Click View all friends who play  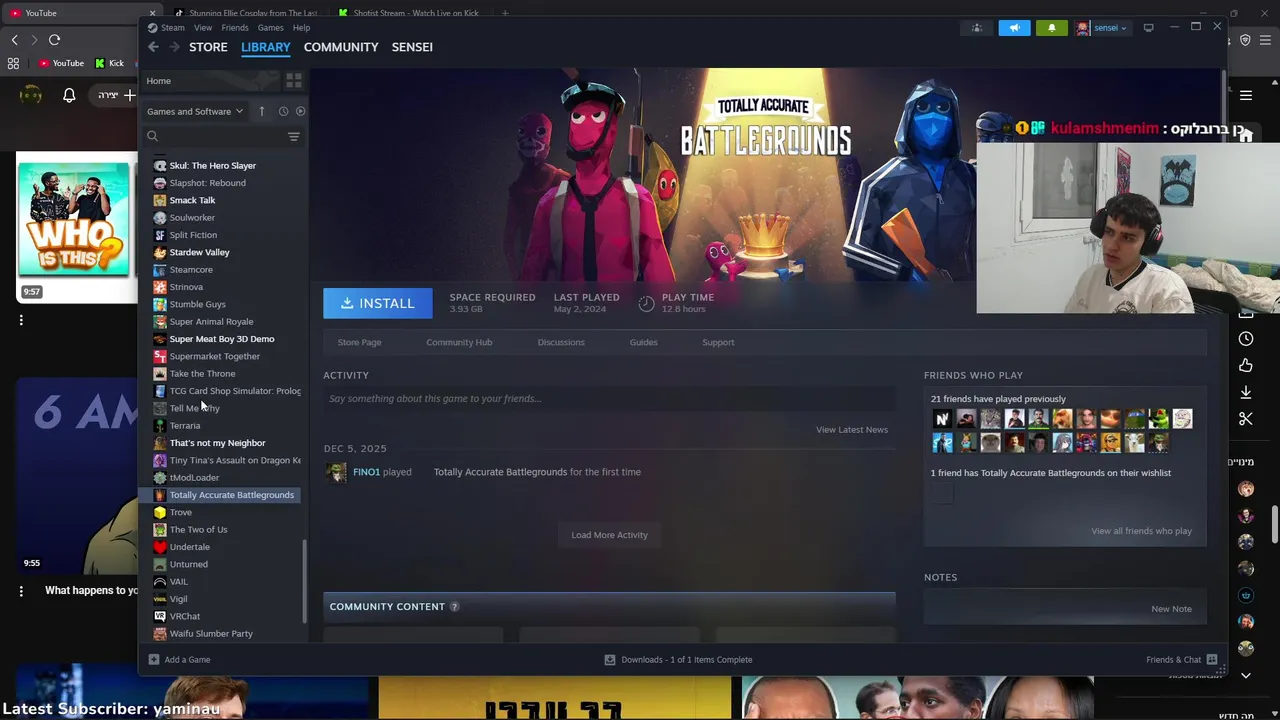1141,531
